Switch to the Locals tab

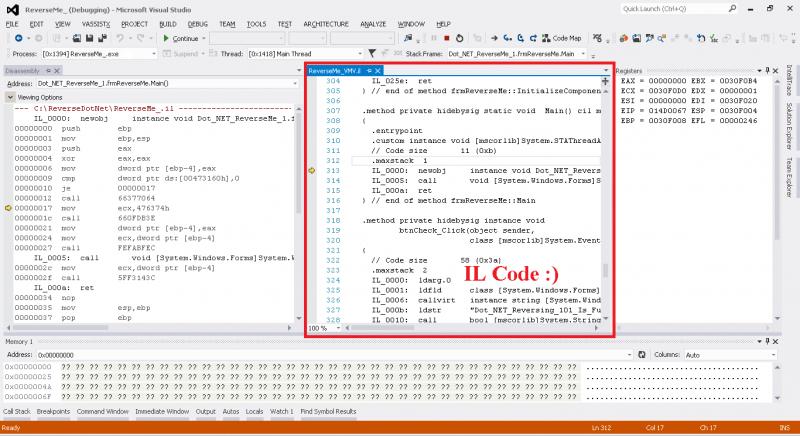point(254,411)
